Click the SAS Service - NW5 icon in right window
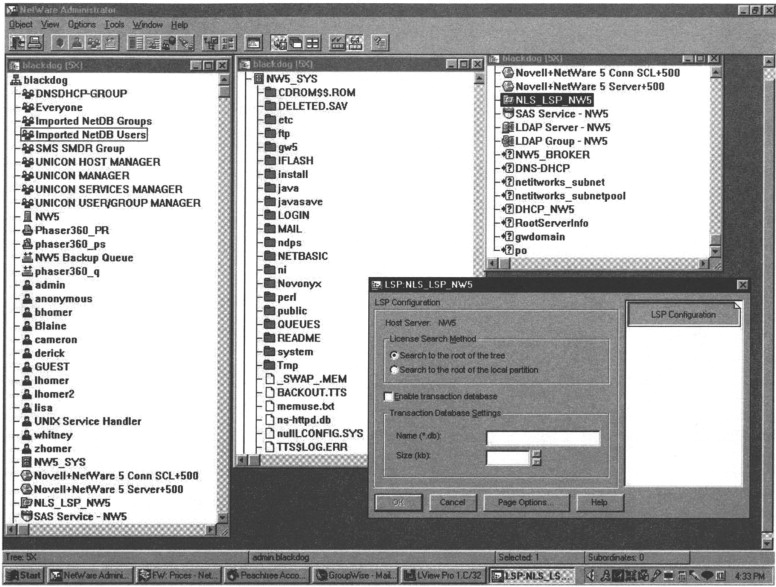 point(508,113)
